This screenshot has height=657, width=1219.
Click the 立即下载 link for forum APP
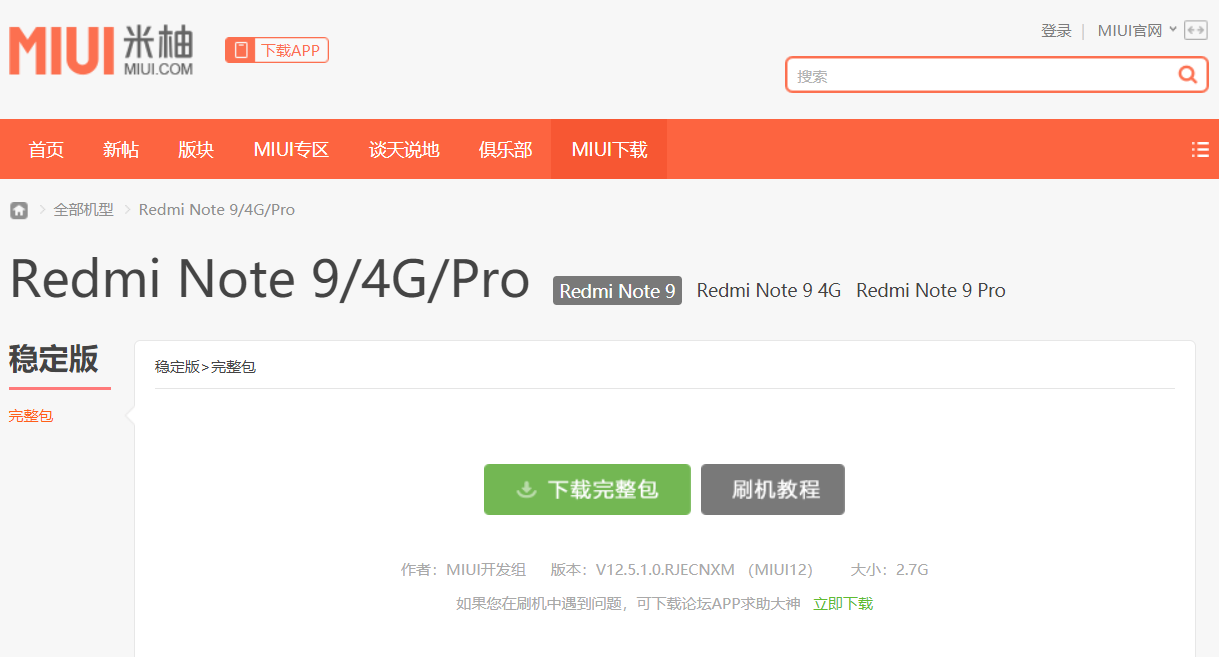842,603
